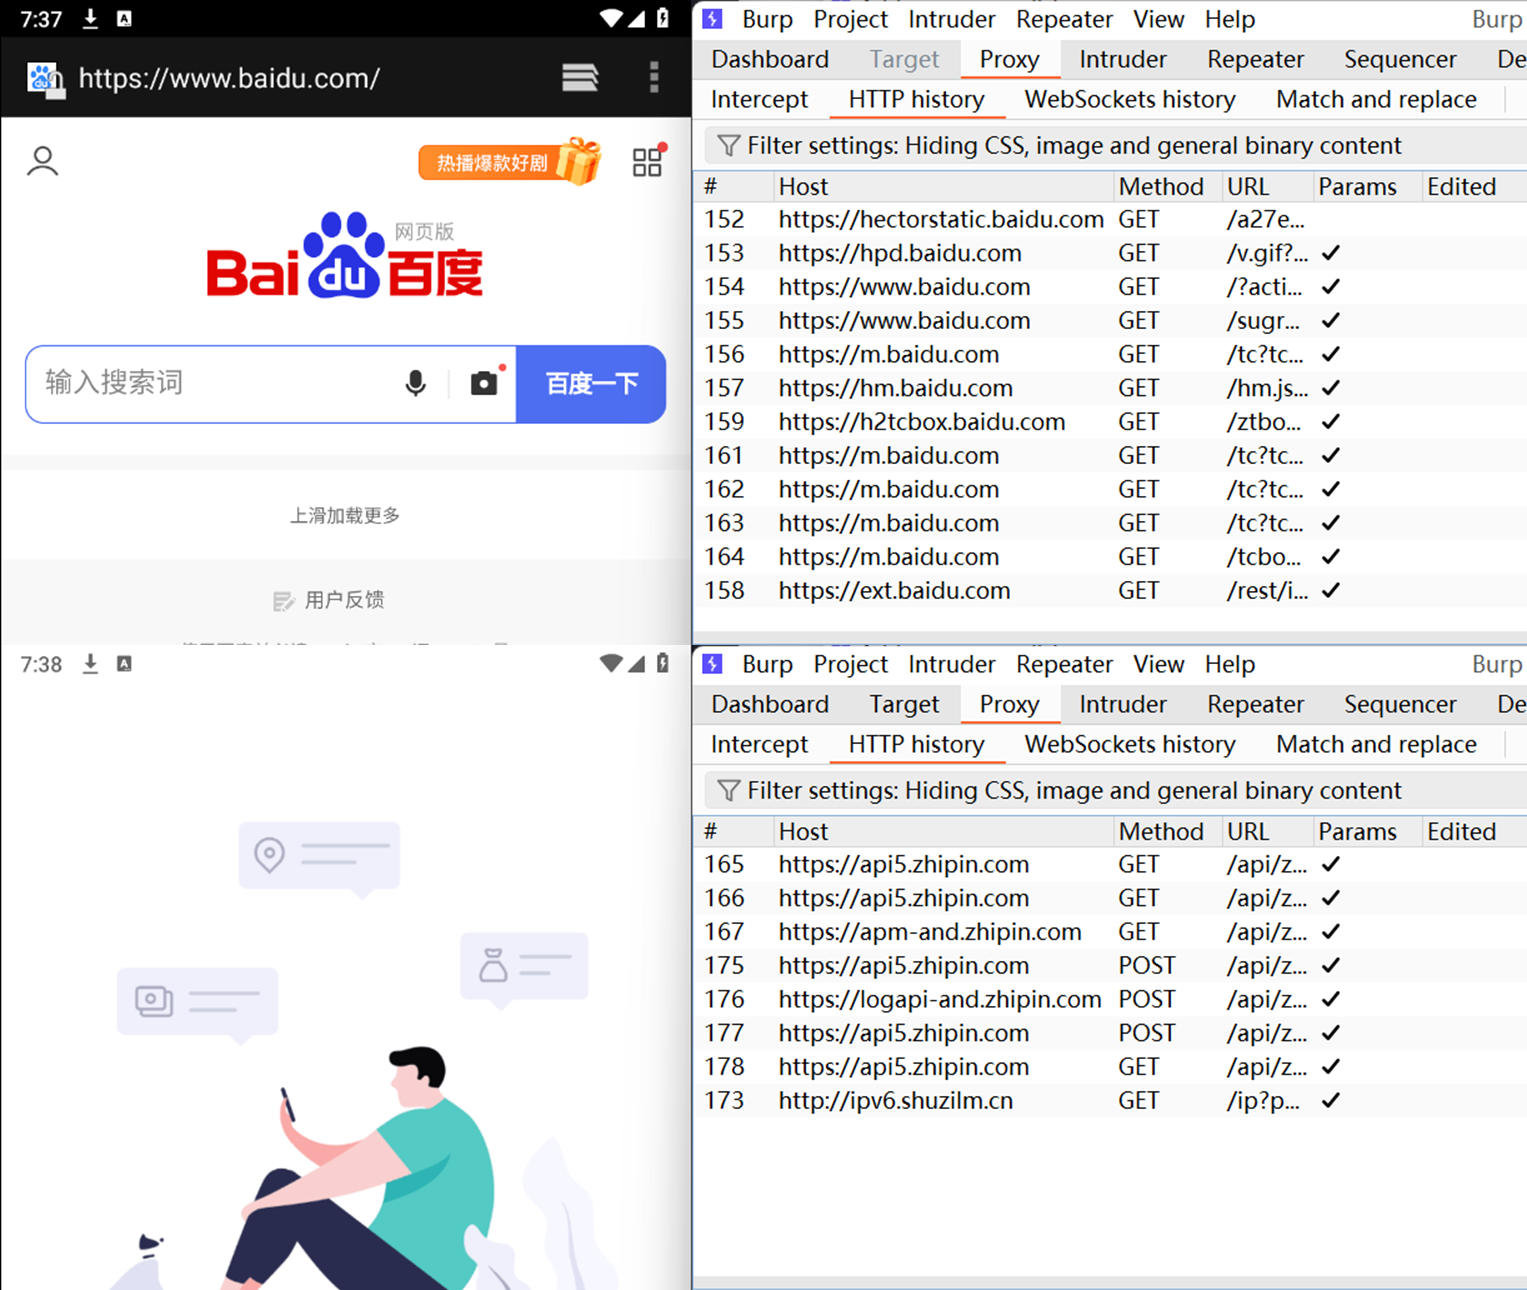Open the browser three-dot overflow menu
1527x1290 pixels.
[654, 77]
